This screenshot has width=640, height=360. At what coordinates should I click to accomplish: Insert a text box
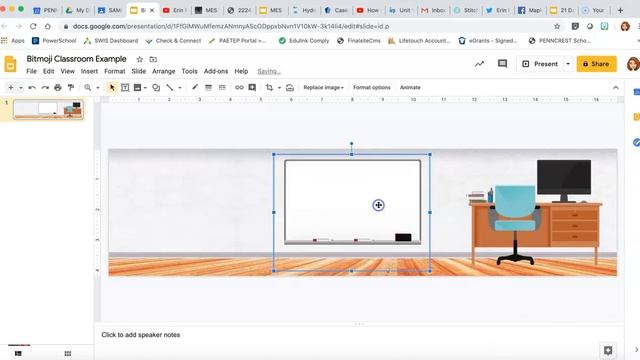pos(125,87)
